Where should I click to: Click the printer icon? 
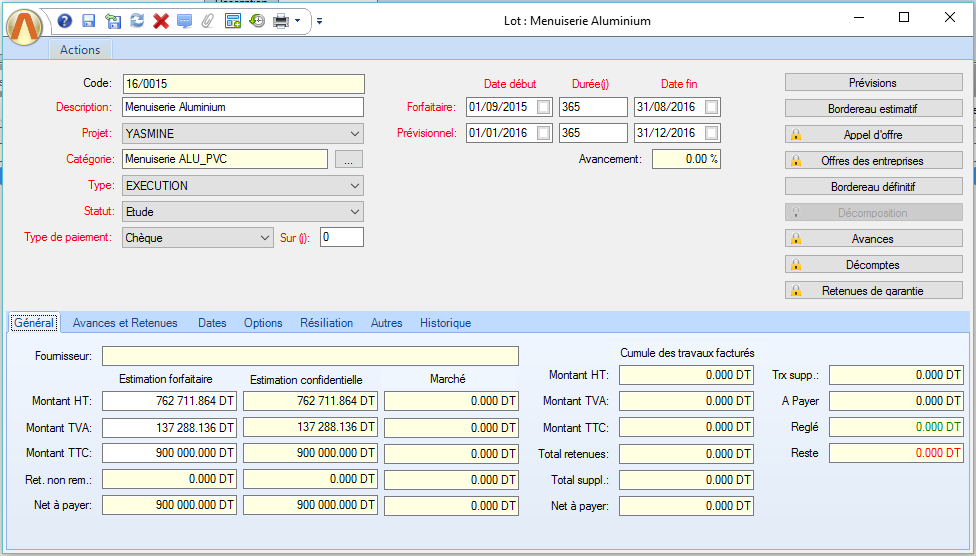click(x=281, y=21)
